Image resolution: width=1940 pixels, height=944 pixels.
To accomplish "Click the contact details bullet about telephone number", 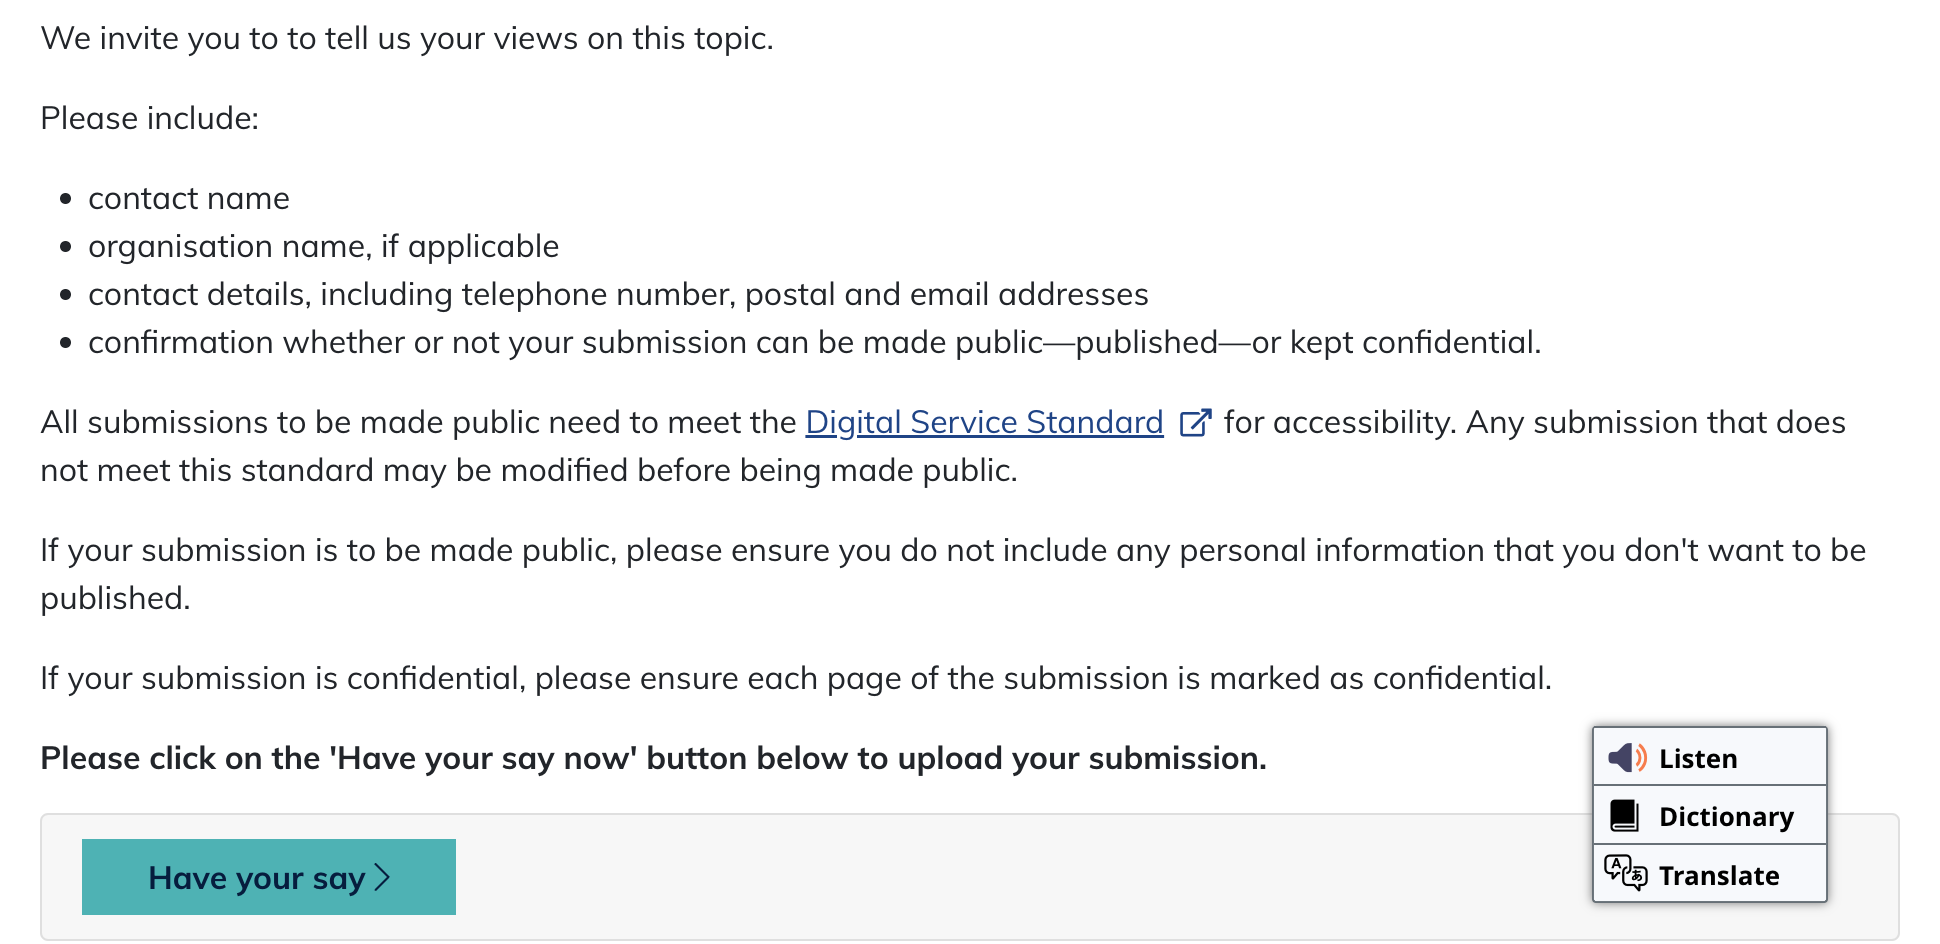I will click(x=618, y=295).
